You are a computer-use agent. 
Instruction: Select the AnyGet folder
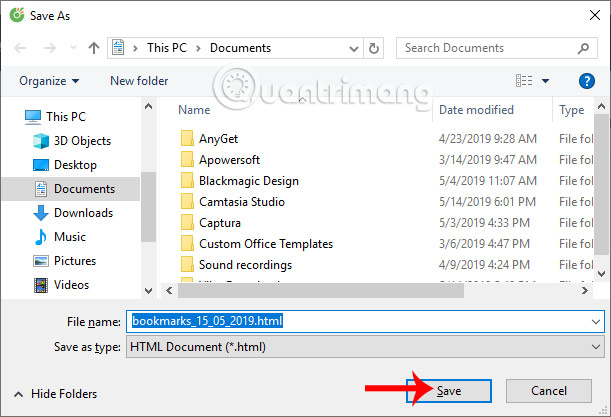(218, 139)
